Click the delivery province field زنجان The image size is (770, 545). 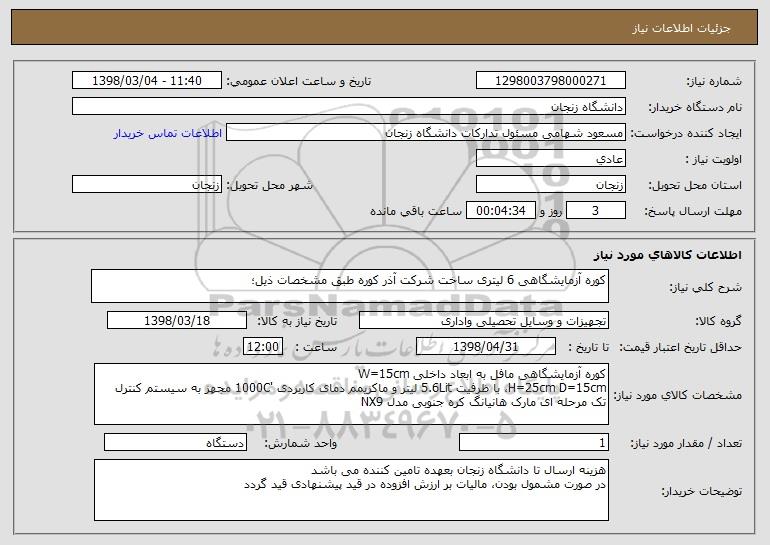click(550, 185)
